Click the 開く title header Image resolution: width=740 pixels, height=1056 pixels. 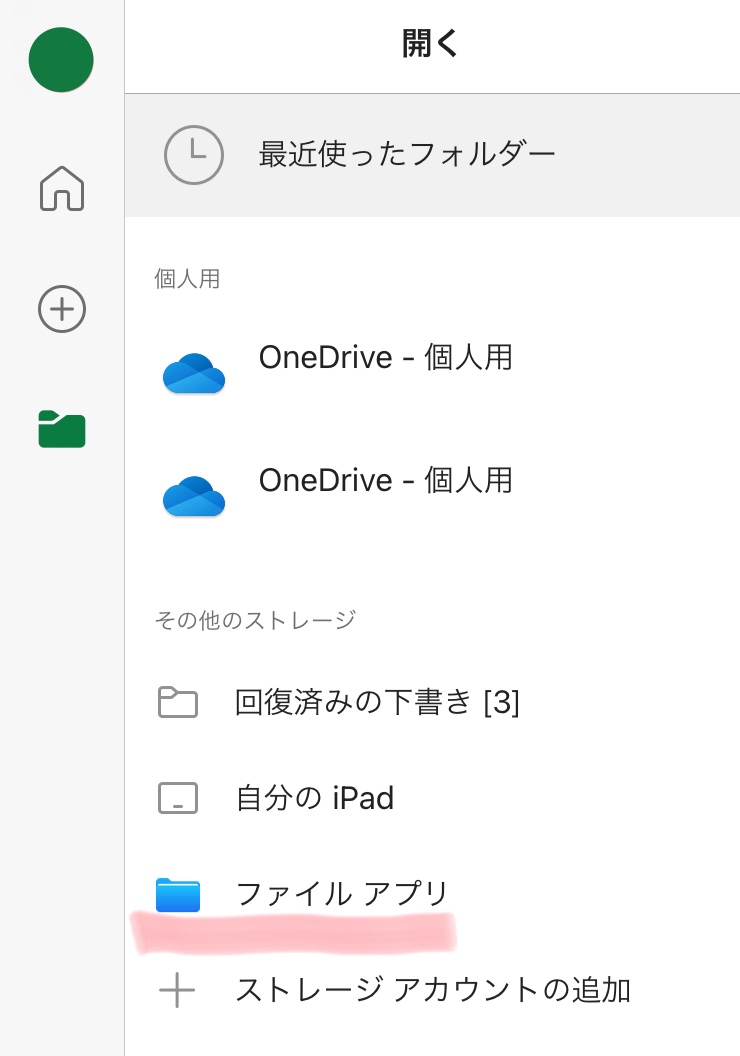(x=430, y=45)
